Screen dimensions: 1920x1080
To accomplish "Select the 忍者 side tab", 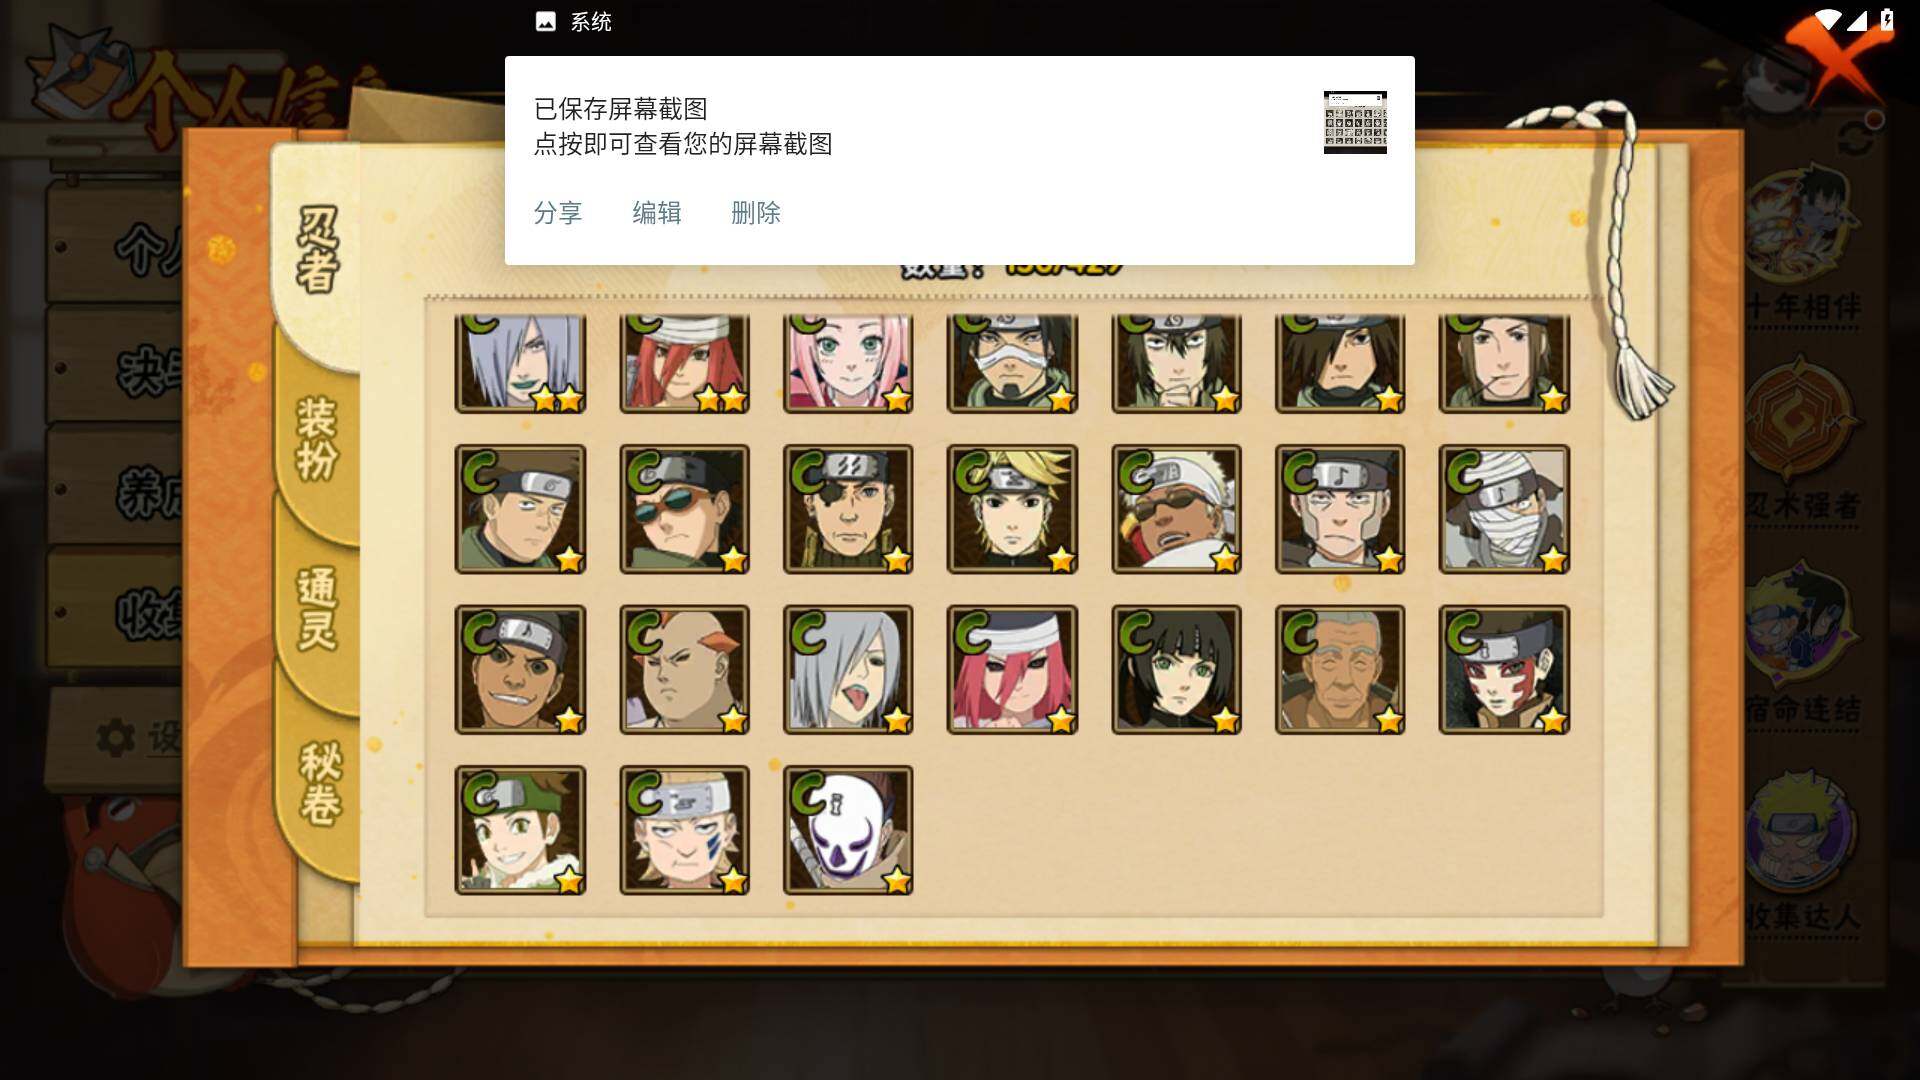I will tap(318, 250).
